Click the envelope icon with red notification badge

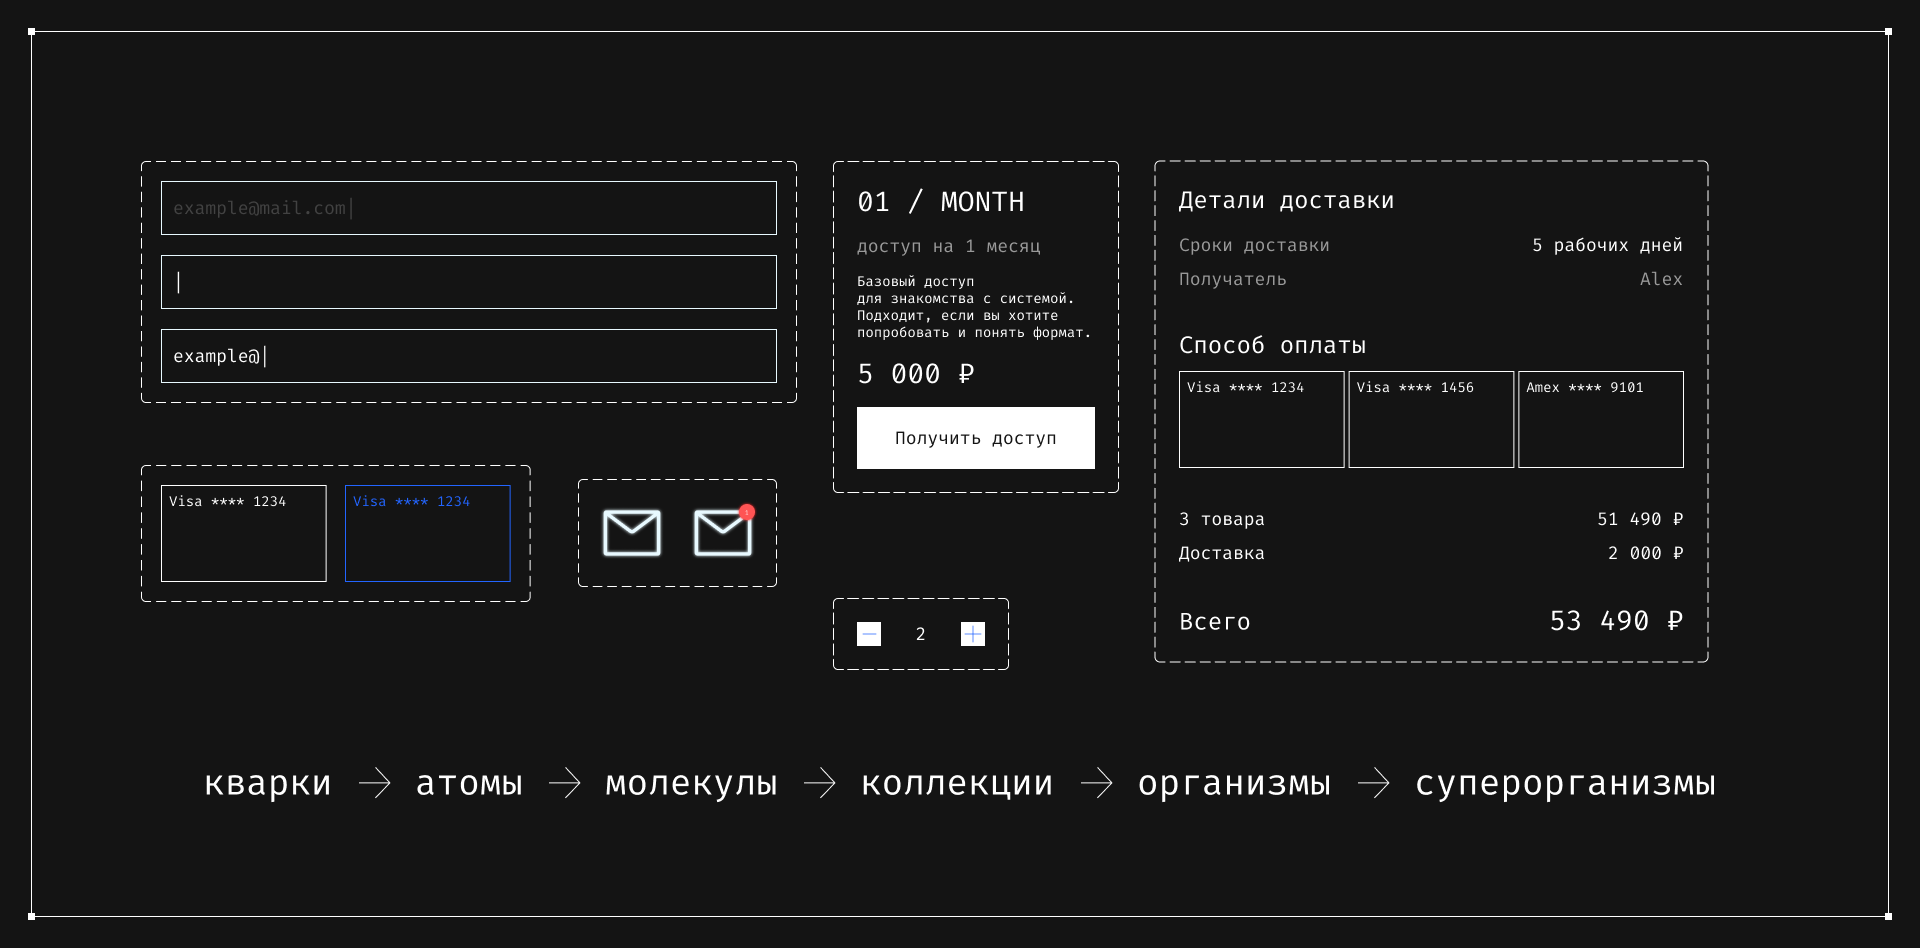[722, 533]
